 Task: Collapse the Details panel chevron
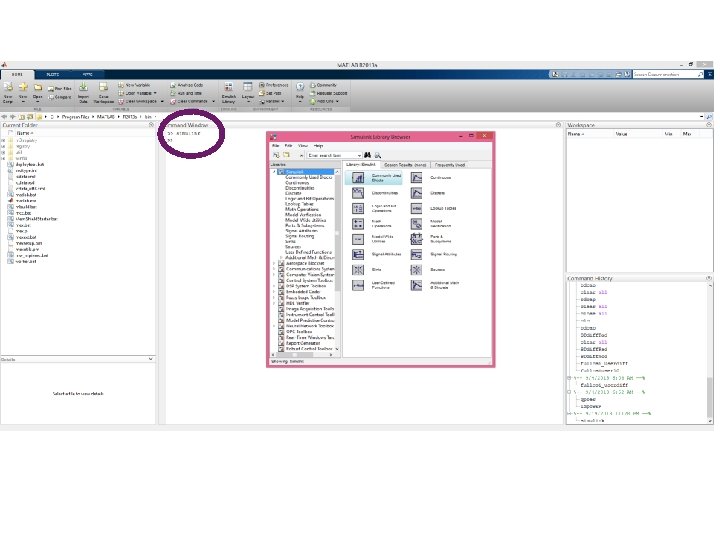(x=151, y=359)
